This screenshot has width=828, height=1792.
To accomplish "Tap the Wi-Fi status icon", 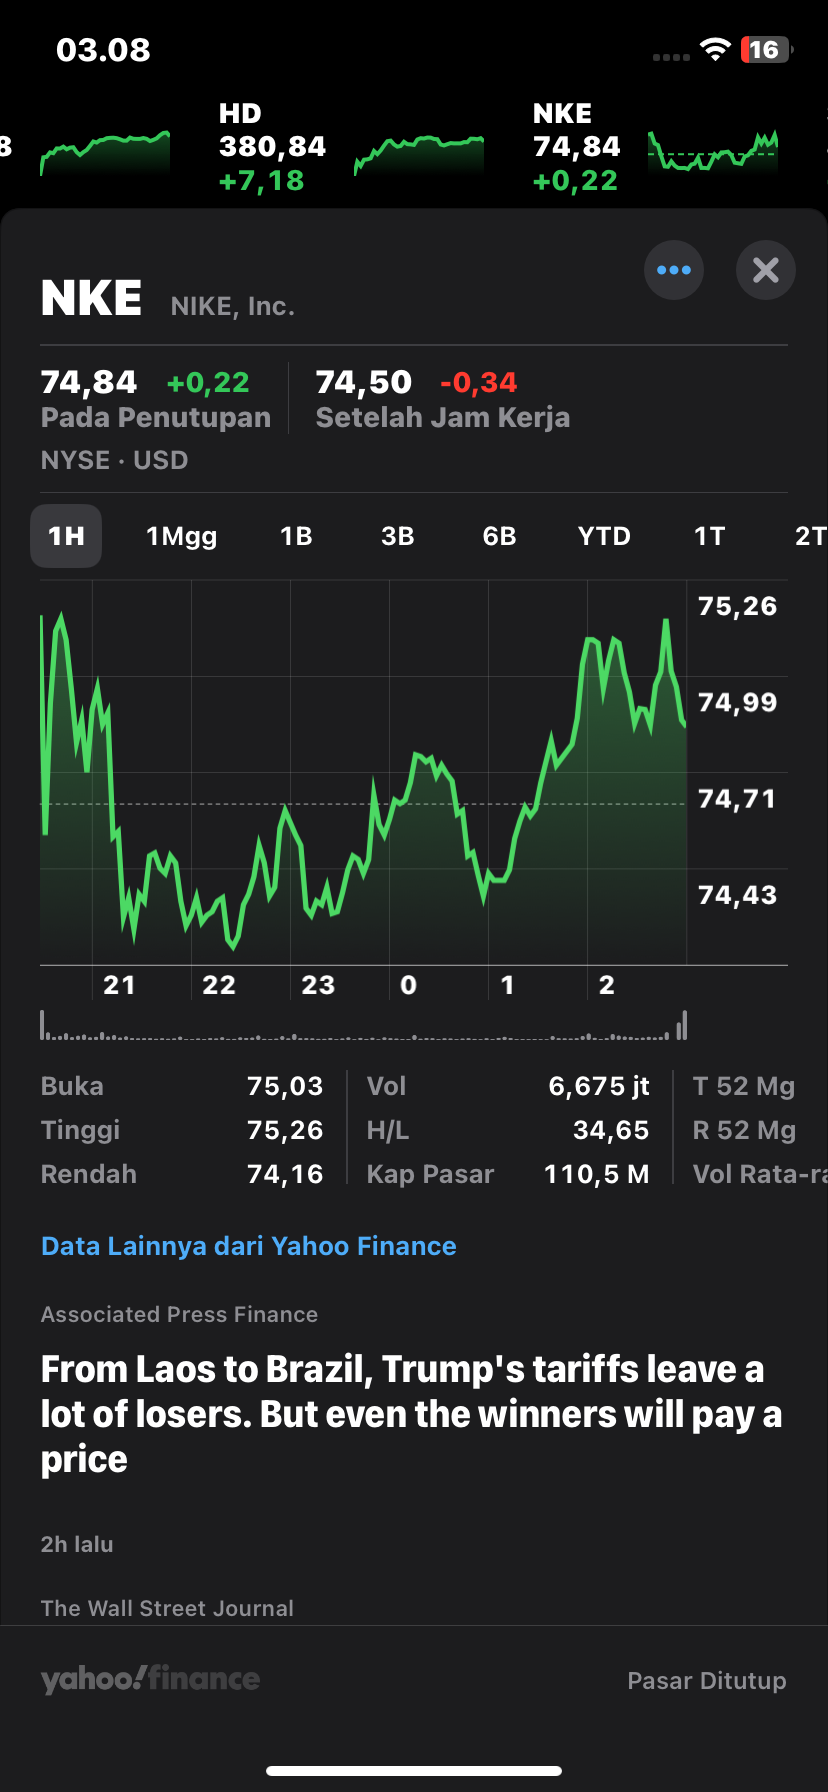I will tap(715, 50).
